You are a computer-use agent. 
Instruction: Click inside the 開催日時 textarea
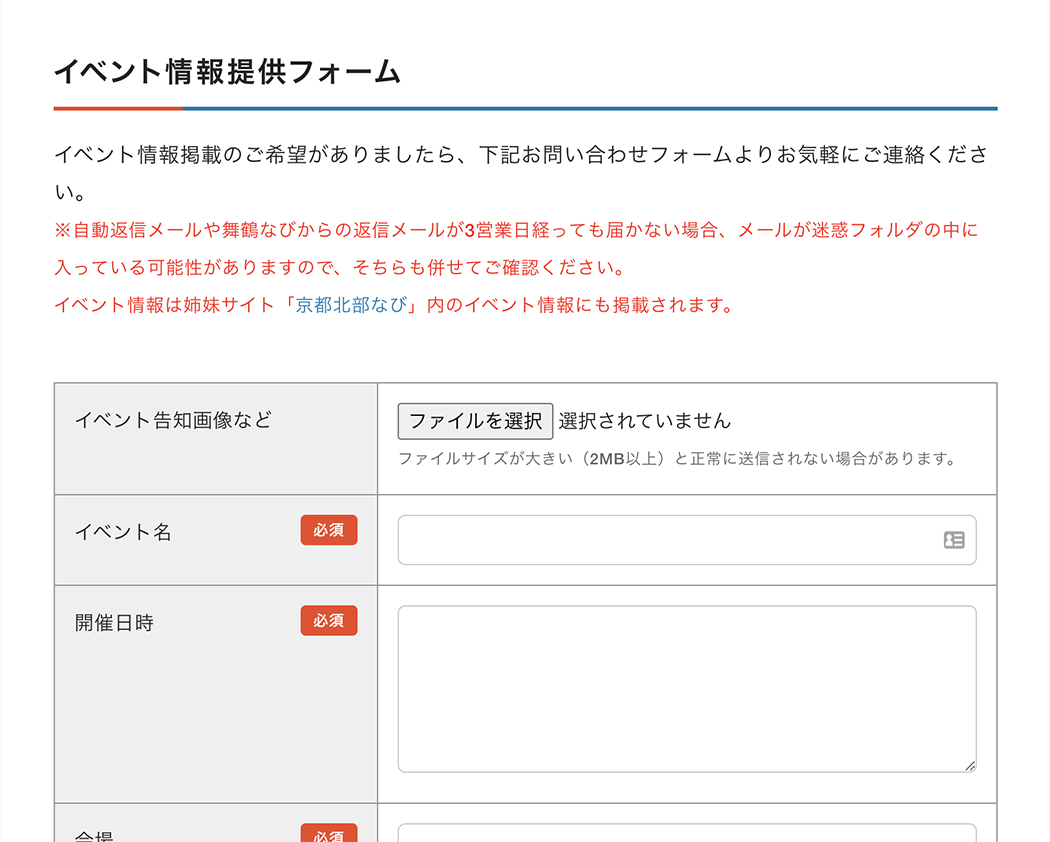pyautogui.click(x=686, y=688)
